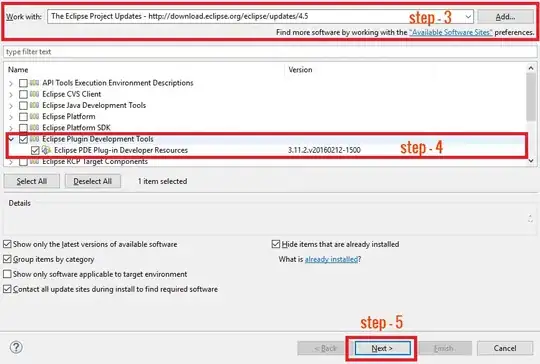Uncheck Eclipse Plugin Development Tools checkbox
This screenshot has height=364, width=540.
point(23,139)
